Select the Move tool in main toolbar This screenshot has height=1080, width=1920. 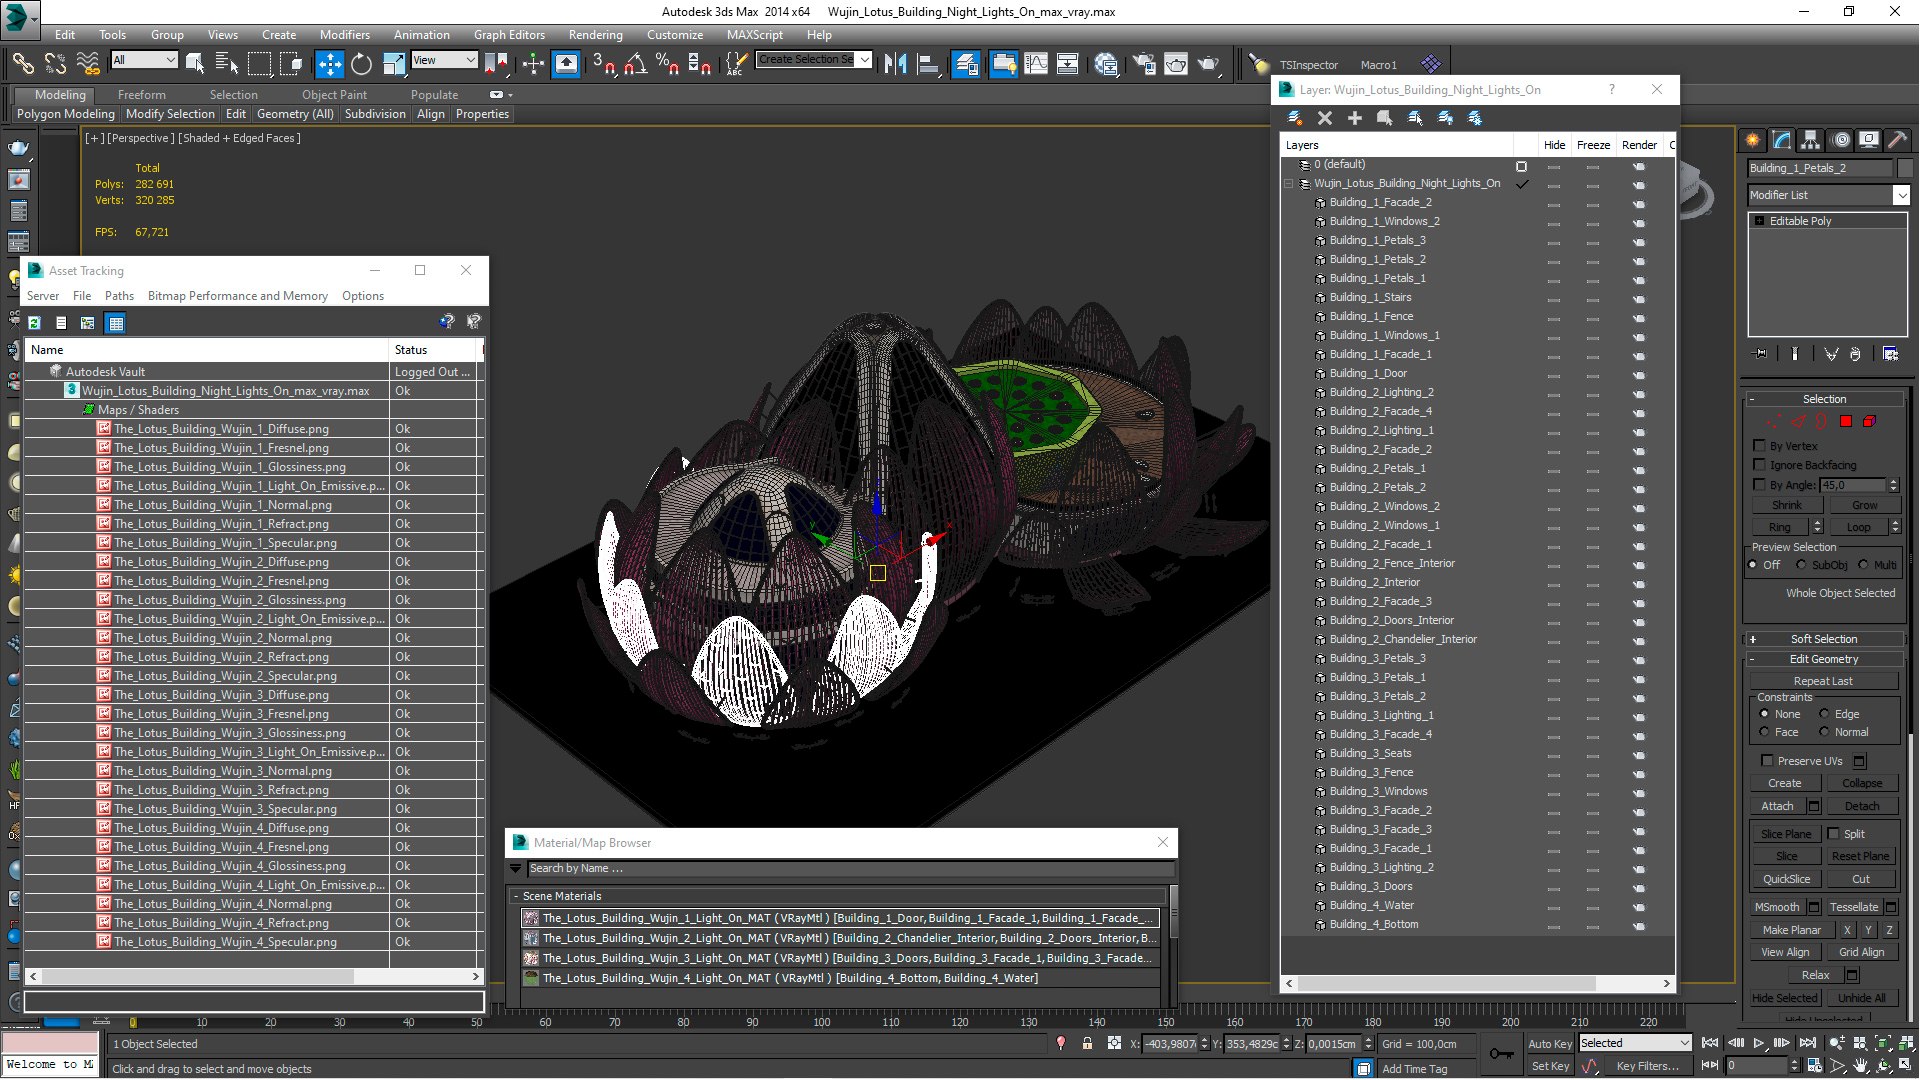coord(329,64)
